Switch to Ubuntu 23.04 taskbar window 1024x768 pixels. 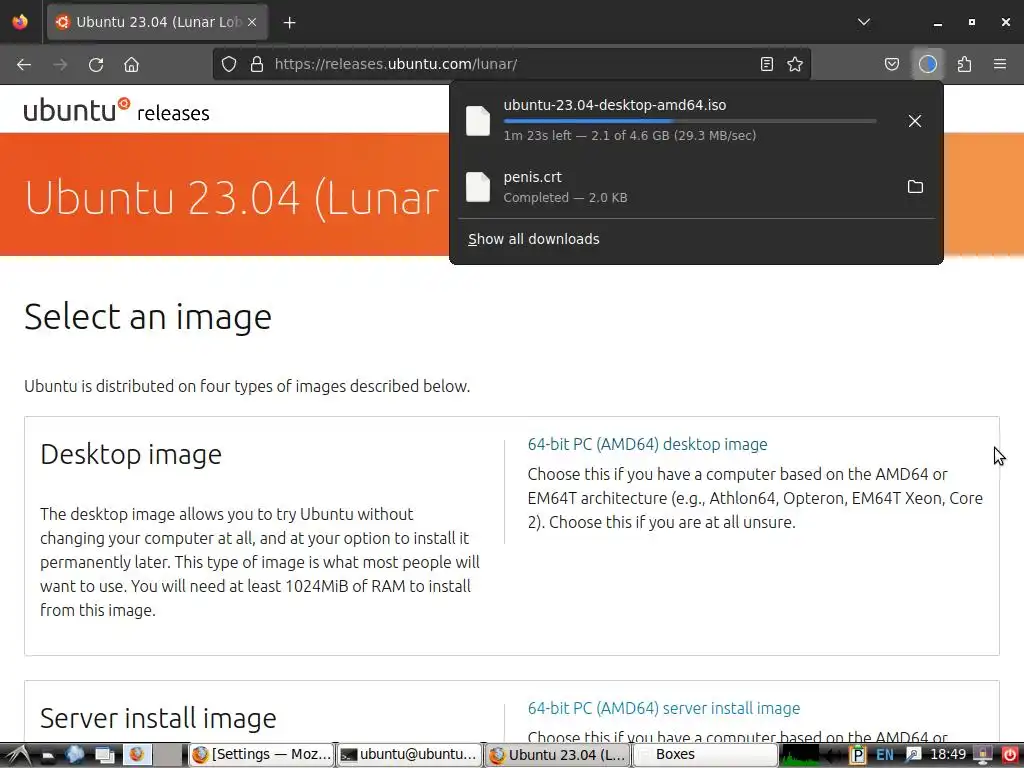click(x=558, y=754)
